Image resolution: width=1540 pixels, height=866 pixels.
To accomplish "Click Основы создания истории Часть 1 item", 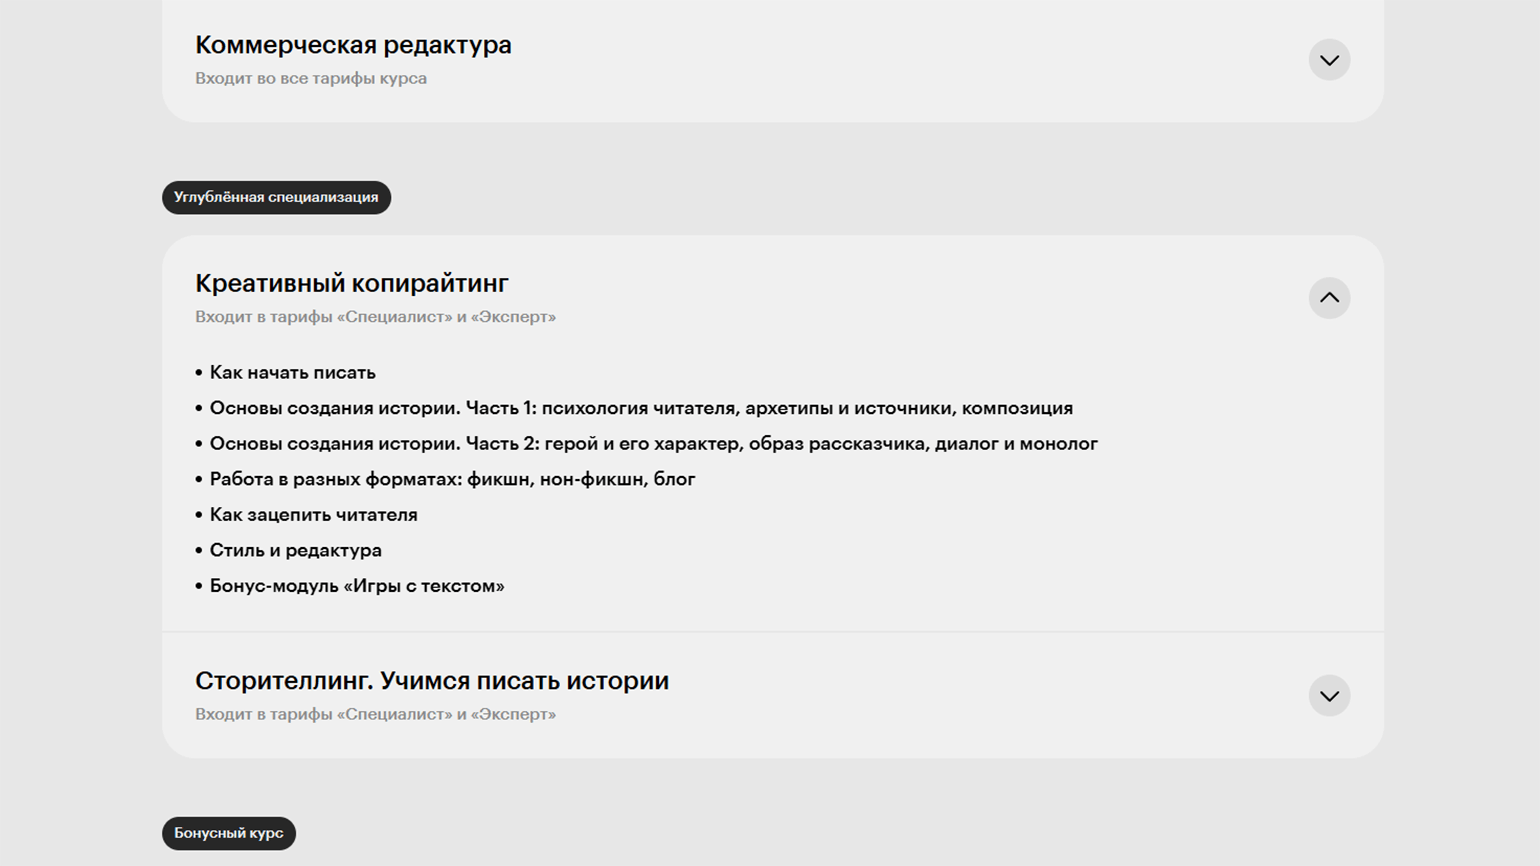I will click(x=641, y=408).
